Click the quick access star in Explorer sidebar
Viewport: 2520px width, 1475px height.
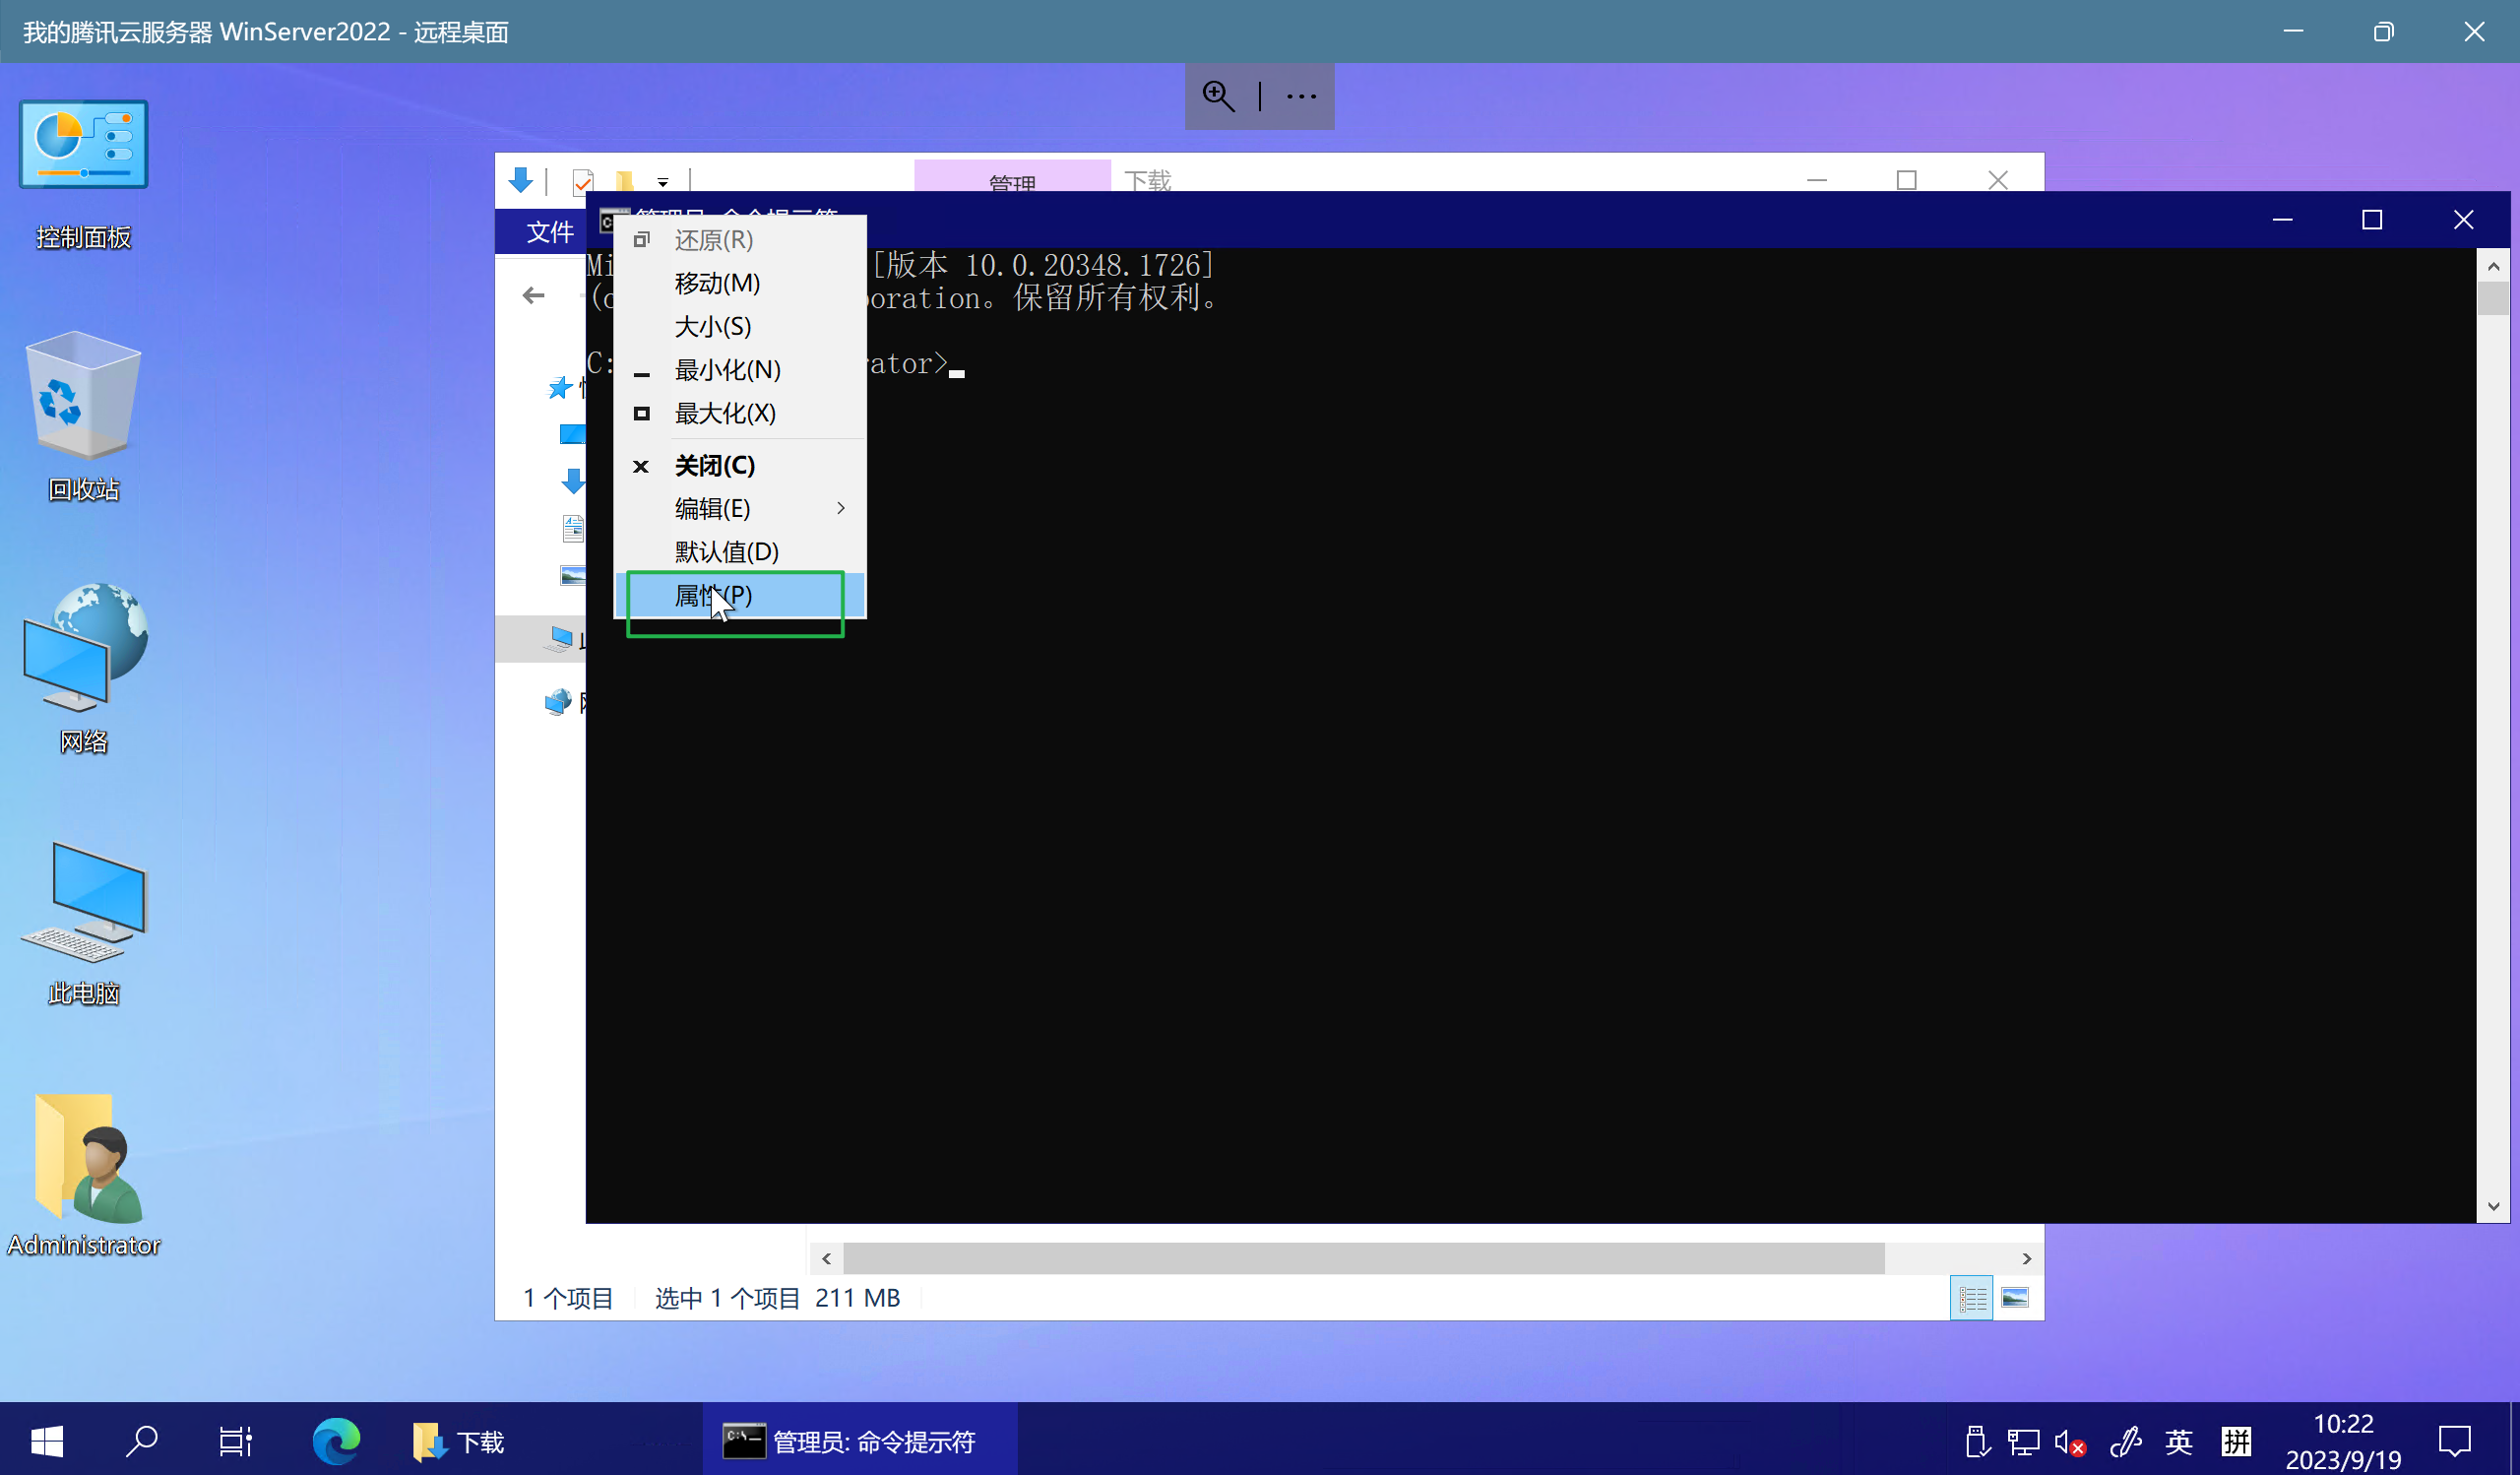[560, 388]
